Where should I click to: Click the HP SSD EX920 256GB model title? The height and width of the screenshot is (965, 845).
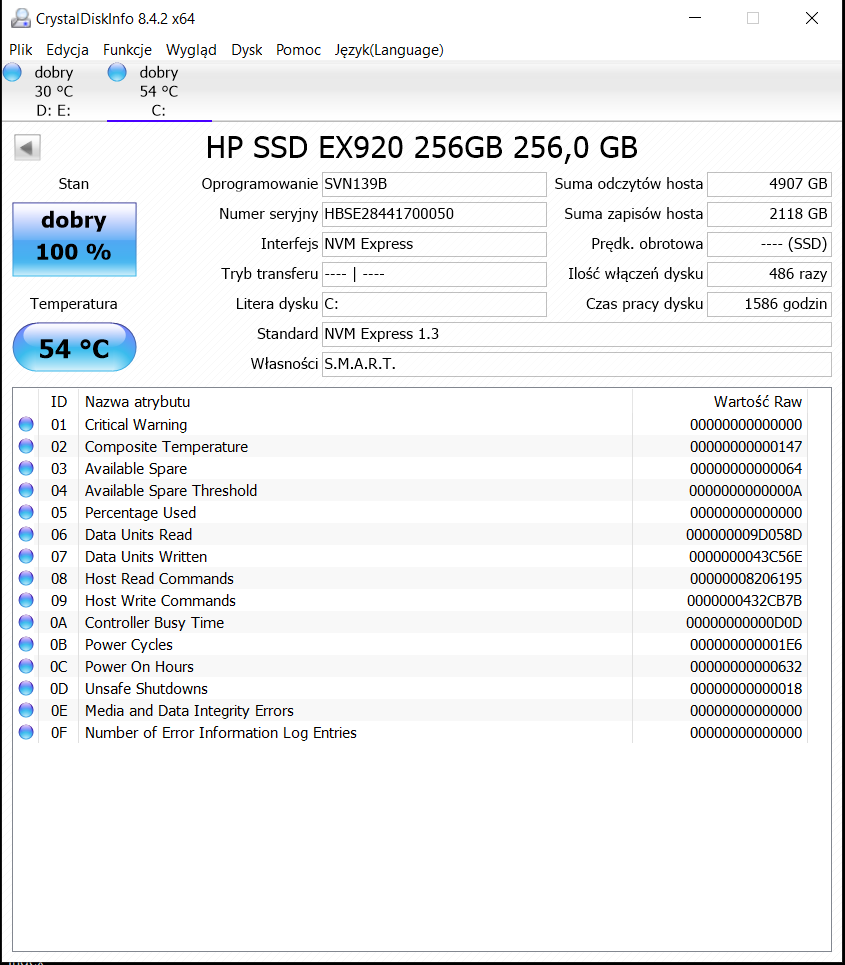[422, 148]
